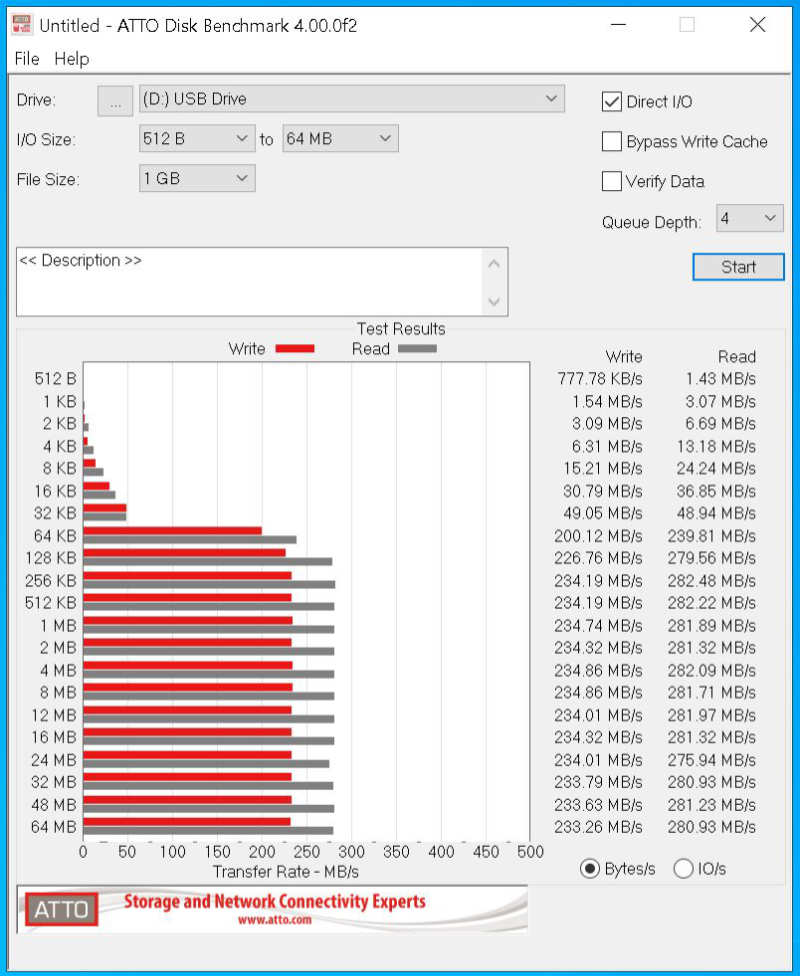800x976 pixels.
Task: Click the Test Results heading
Action: click(401, 329)
